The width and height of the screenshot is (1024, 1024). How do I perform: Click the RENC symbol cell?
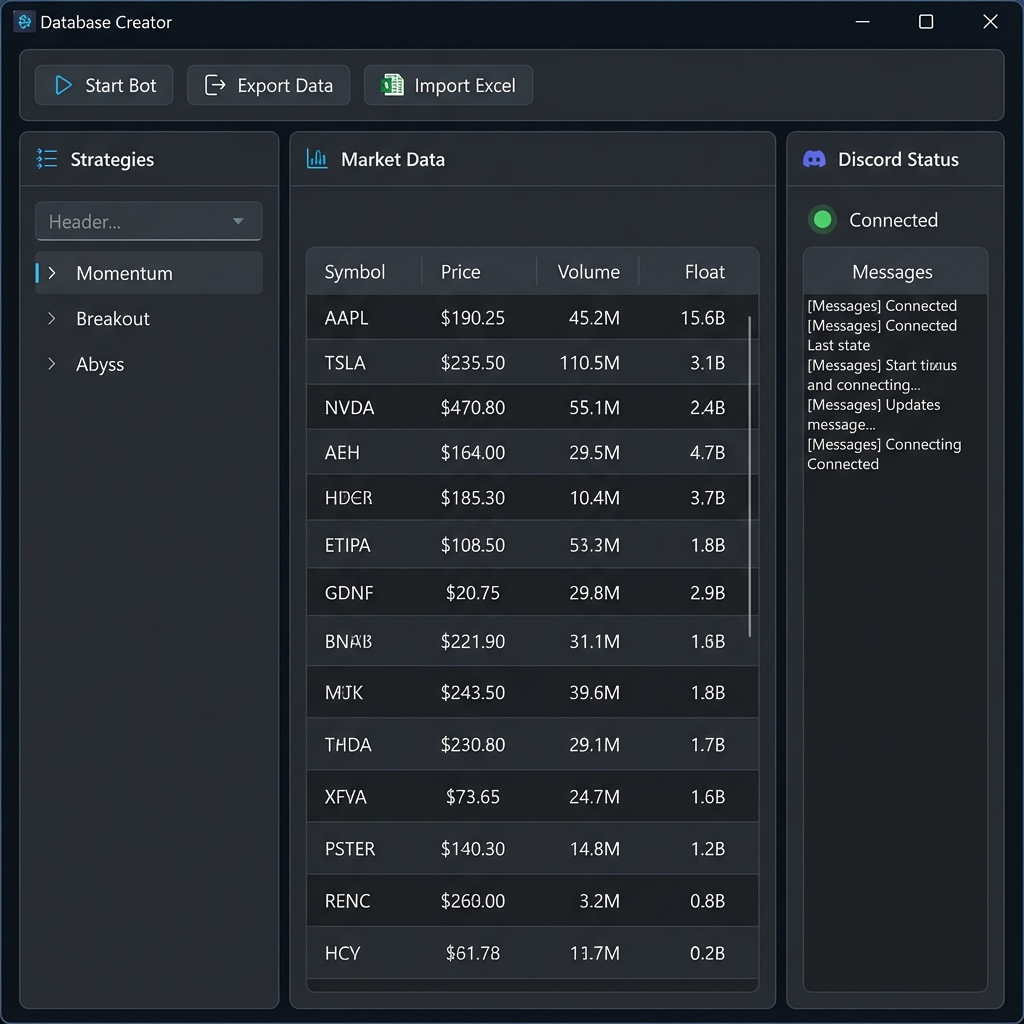click(x=347, y=901)
